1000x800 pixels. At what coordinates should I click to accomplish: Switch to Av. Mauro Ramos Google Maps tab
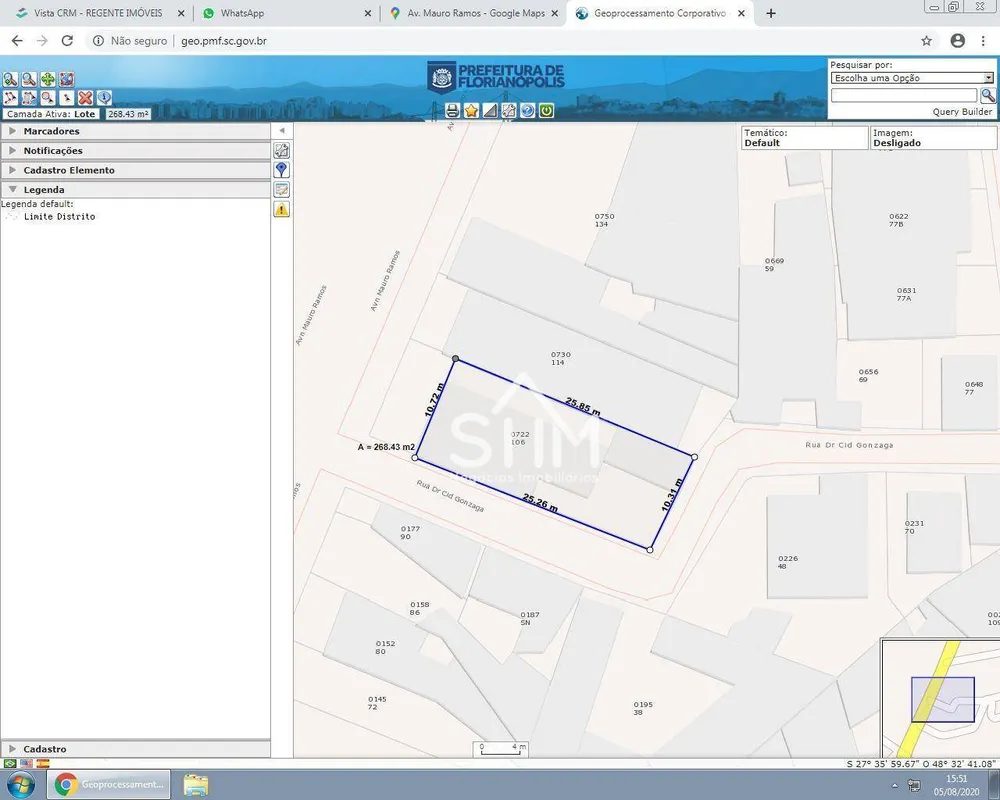[x=473, y=13]
